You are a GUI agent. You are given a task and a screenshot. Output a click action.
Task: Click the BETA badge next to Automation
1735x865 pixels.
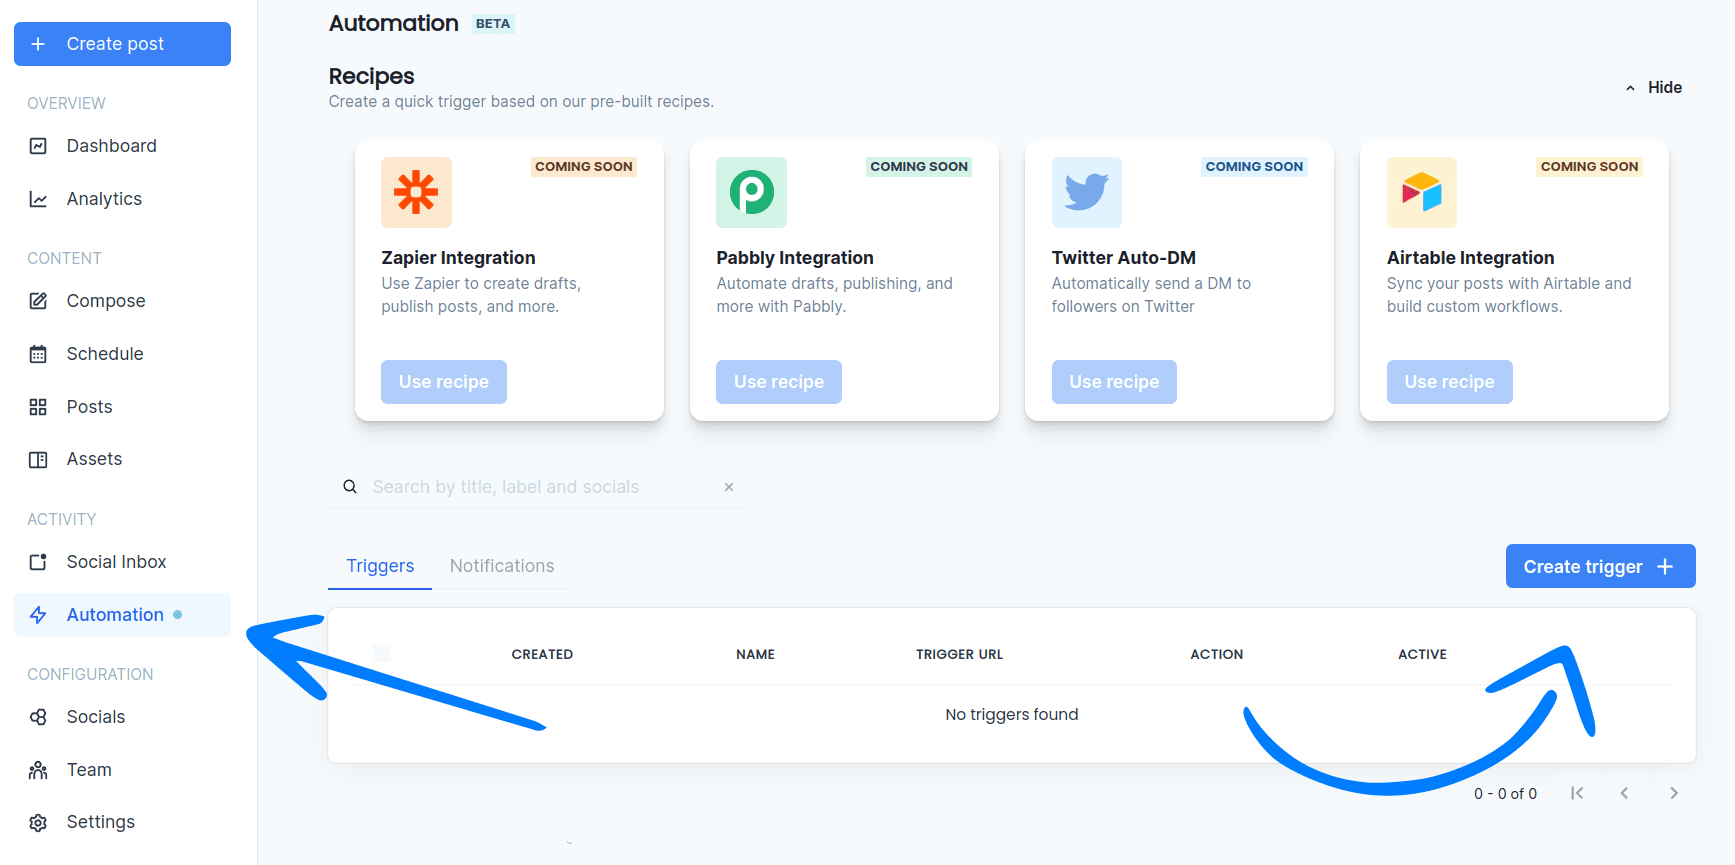pos(493,24)
